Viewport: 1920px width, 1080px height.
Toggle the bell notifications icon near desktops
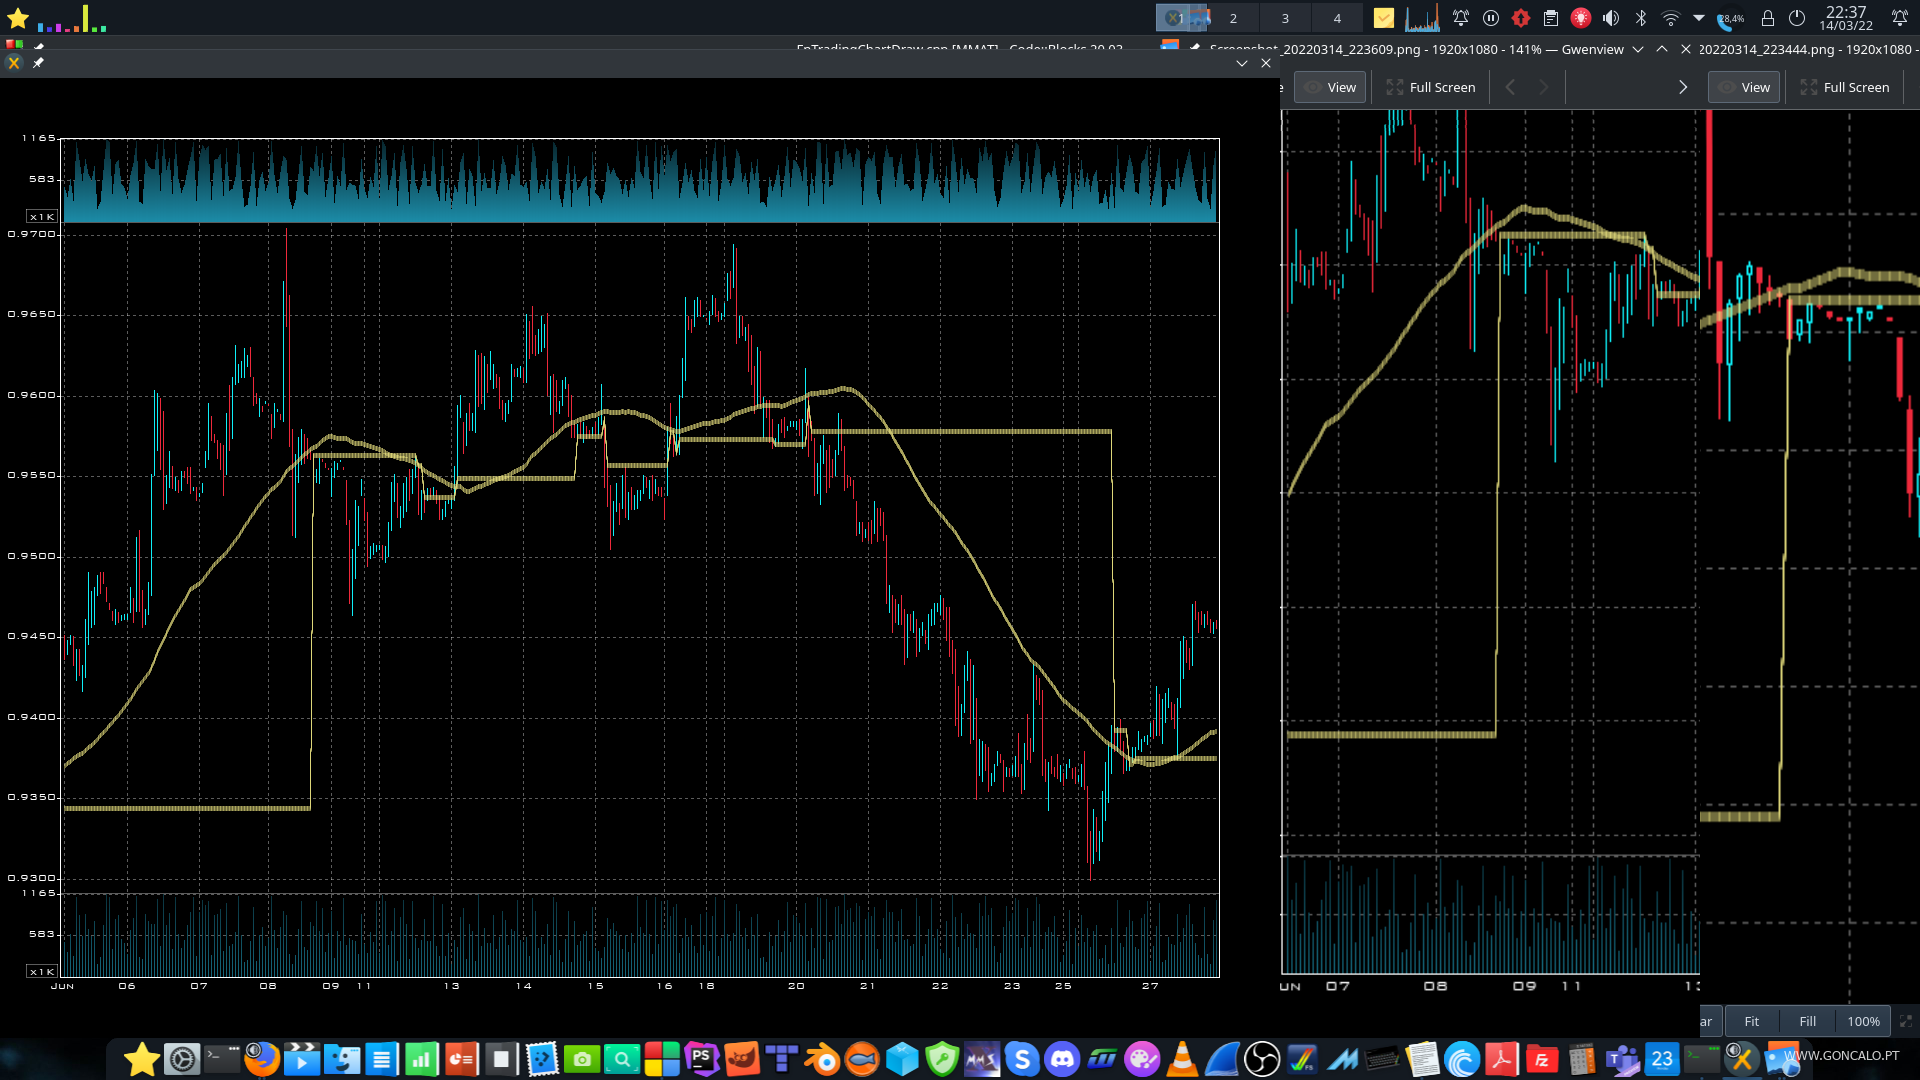[x=1461, y=18]
